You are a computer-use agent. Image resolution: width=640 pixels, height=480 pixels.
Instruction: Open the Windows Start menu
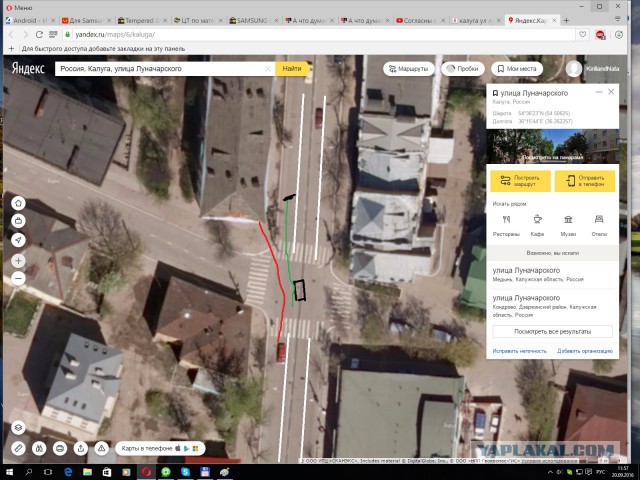pos(9,472)
